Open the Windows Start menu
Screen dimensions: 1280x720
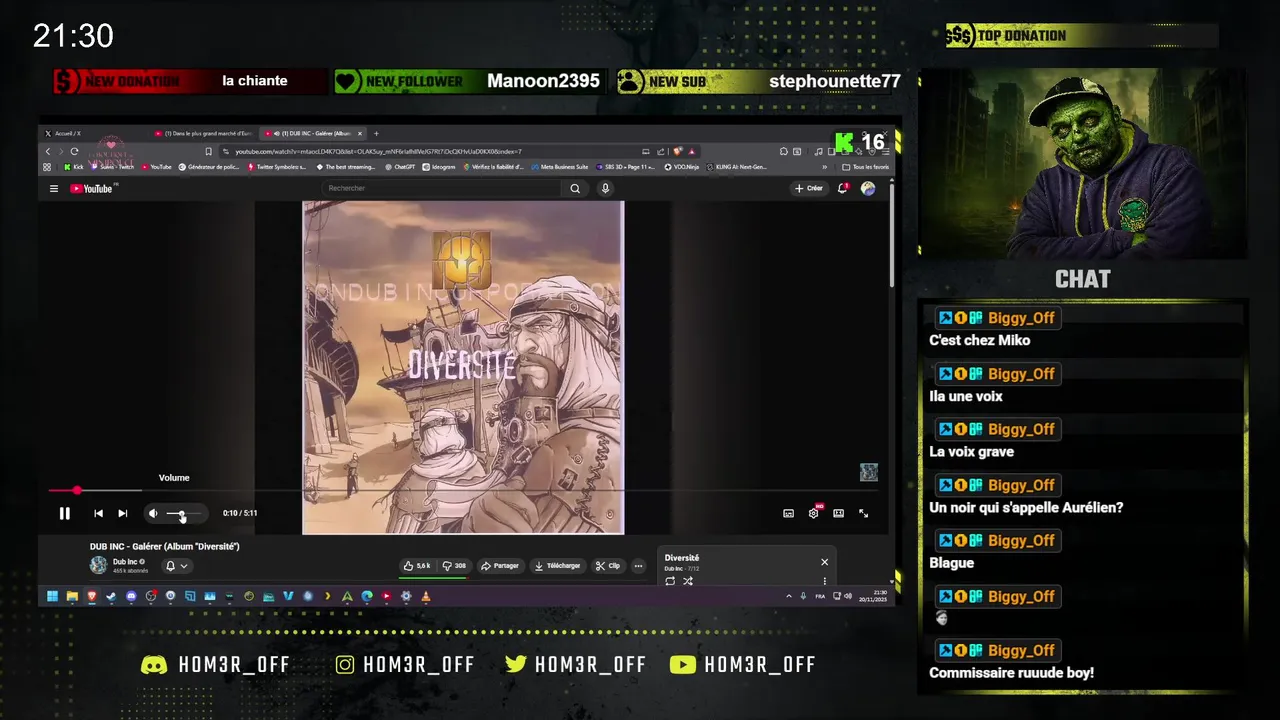(52, 596)
